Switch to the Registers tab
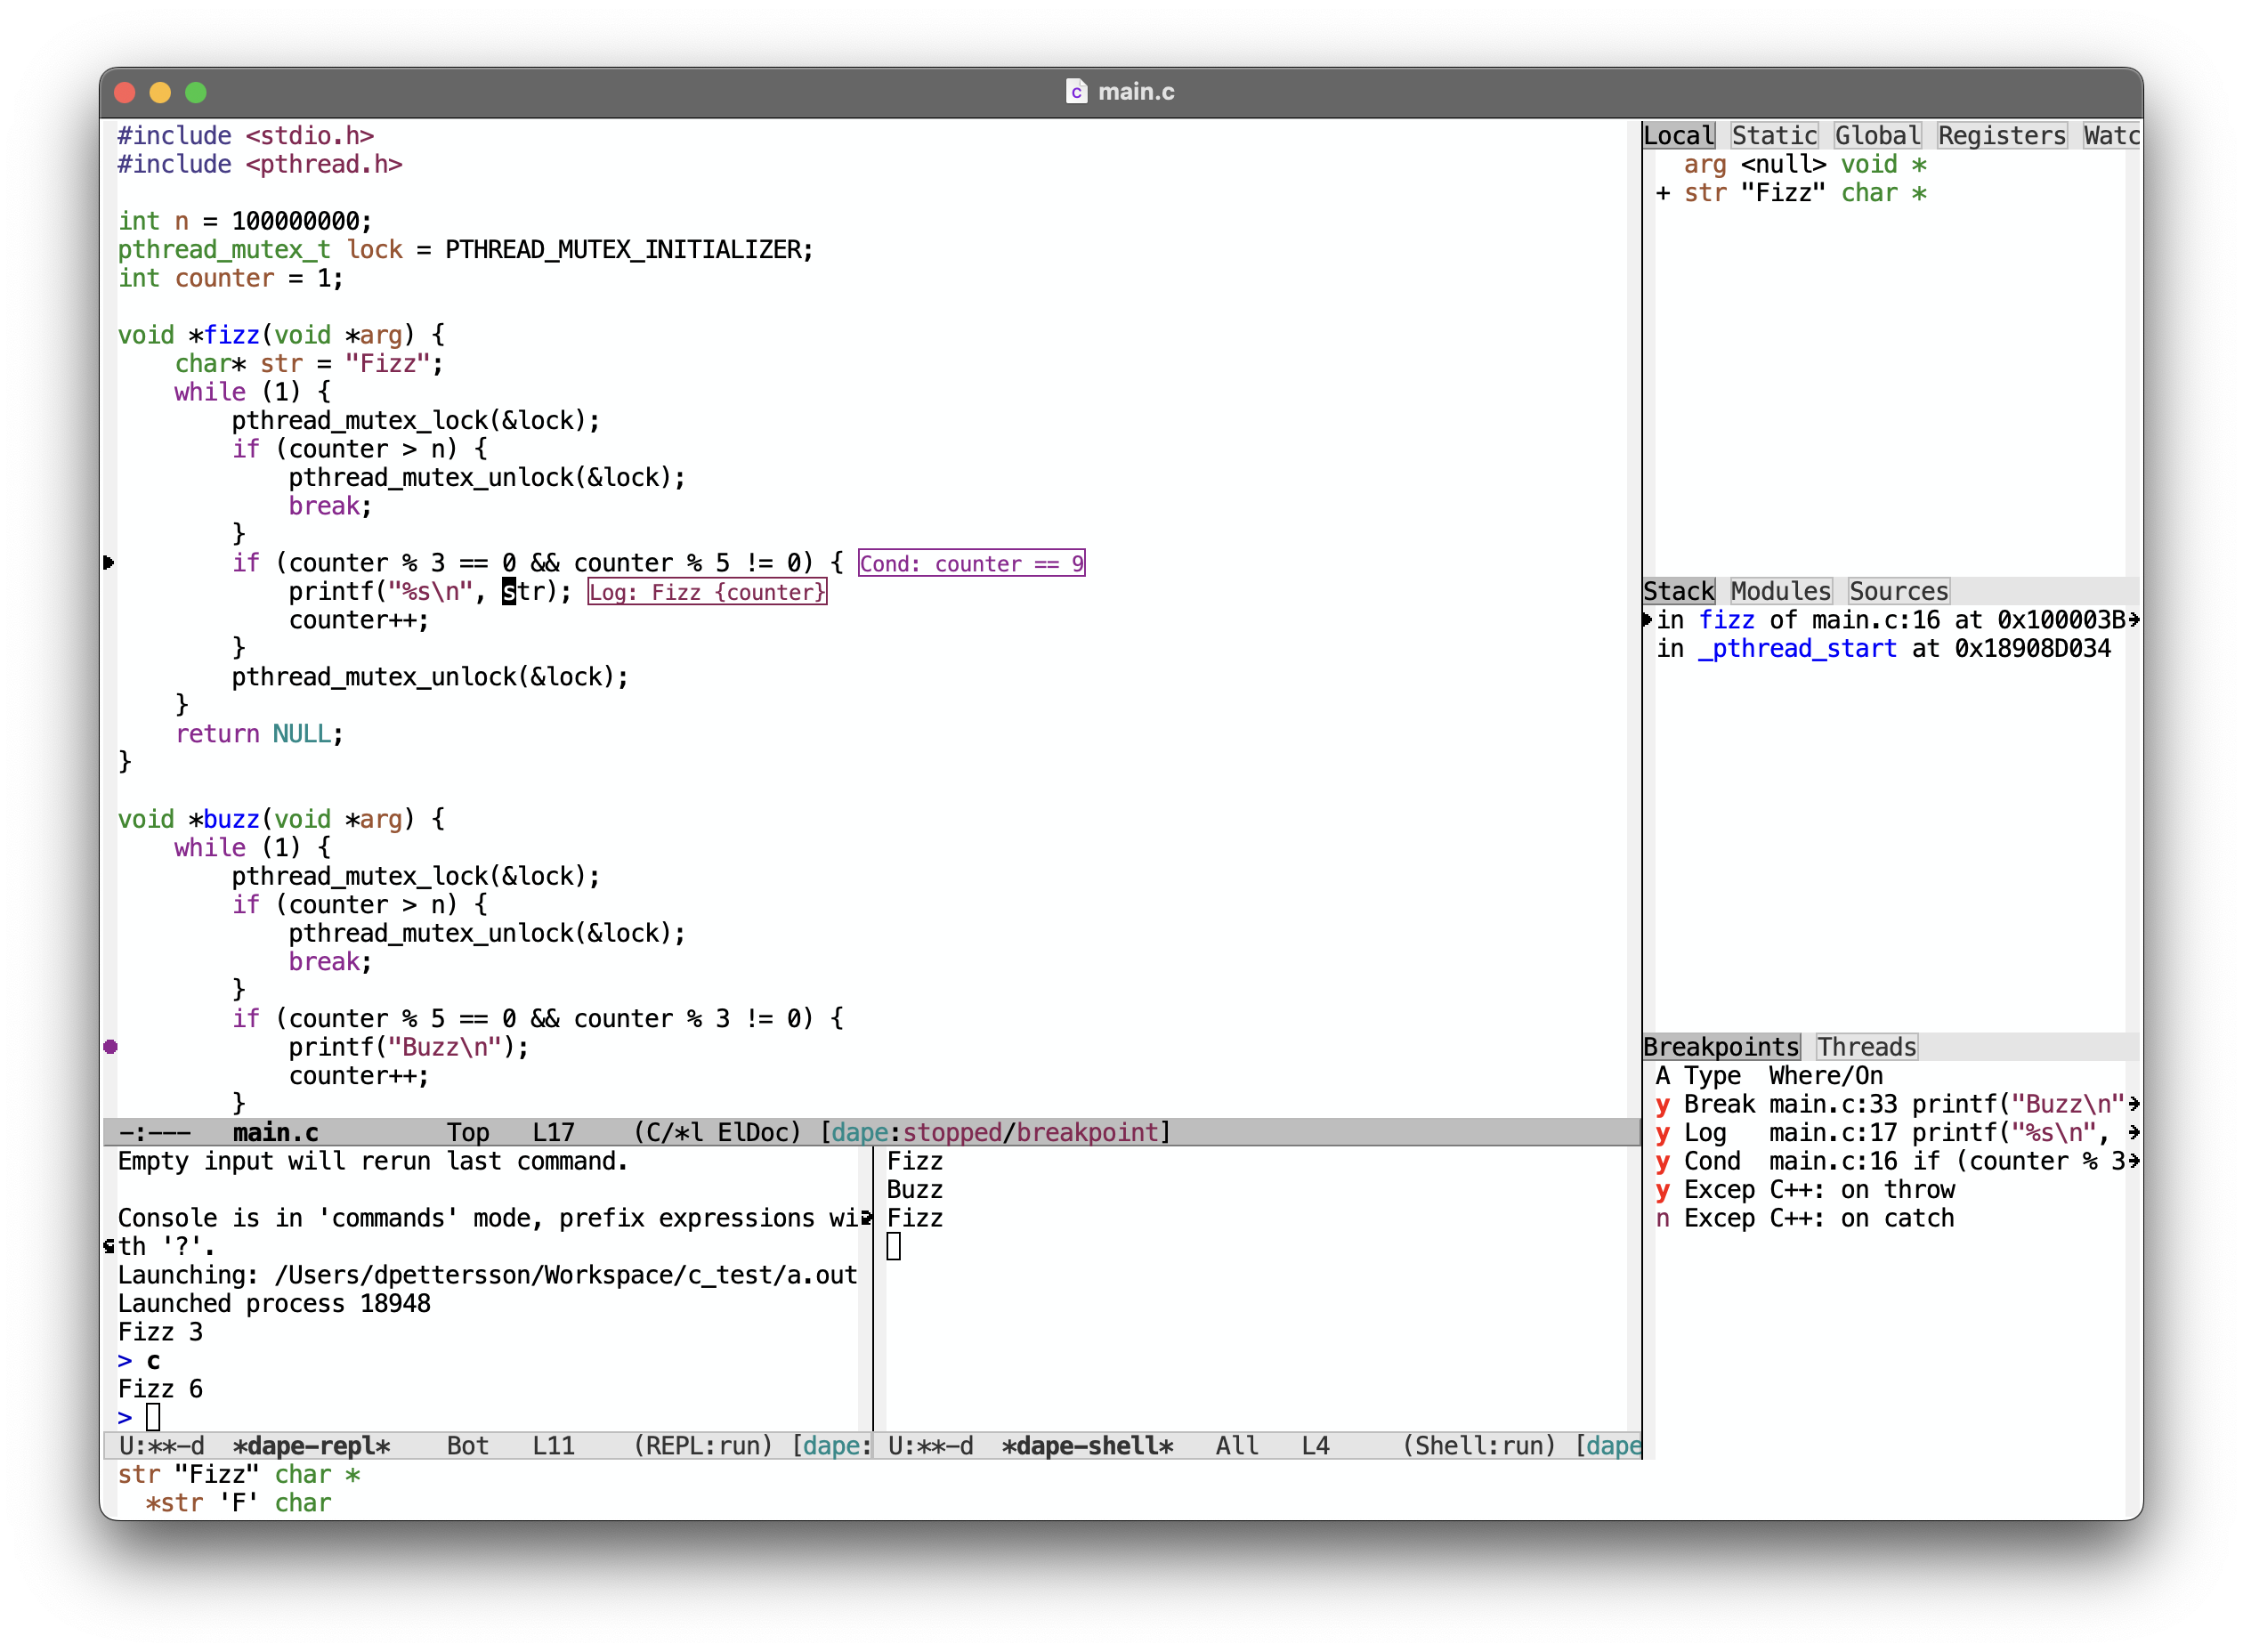This screenshot has width=2243, height=1652. tap(2001, 135)
